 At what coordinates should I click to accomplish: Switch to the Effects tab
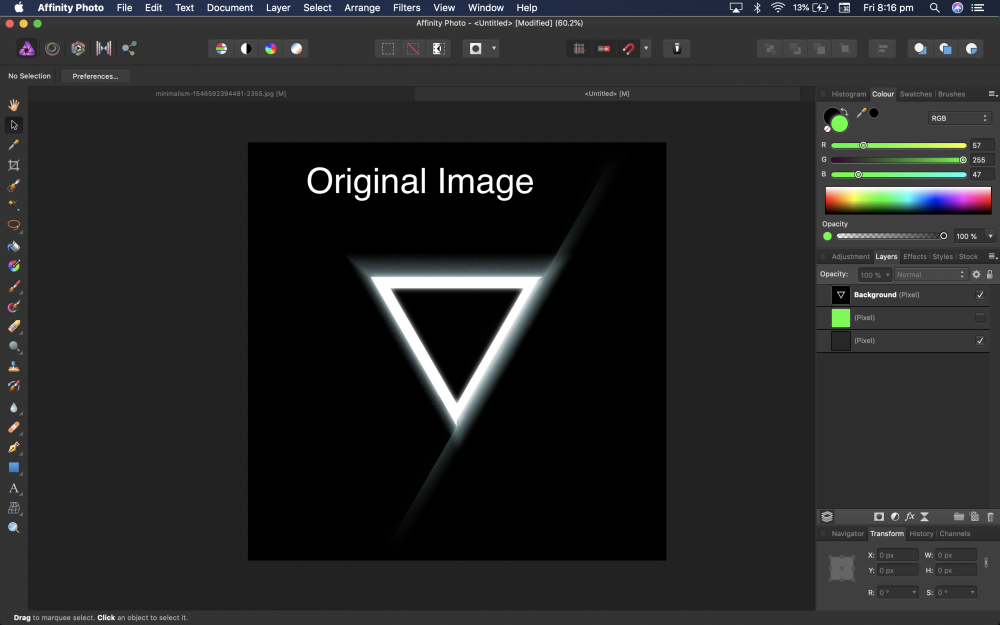pyautogui.click(x=914, y=256)
